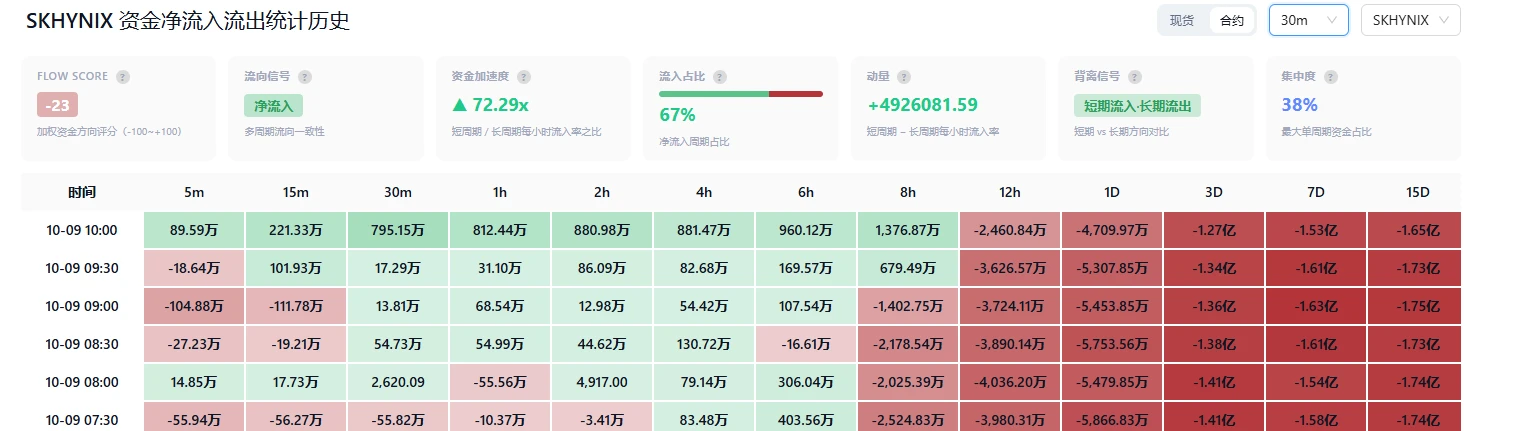Click the 38% concentration value
Screen dimensions: 1538x431
pyautogui.click(x=1299, y=105)
